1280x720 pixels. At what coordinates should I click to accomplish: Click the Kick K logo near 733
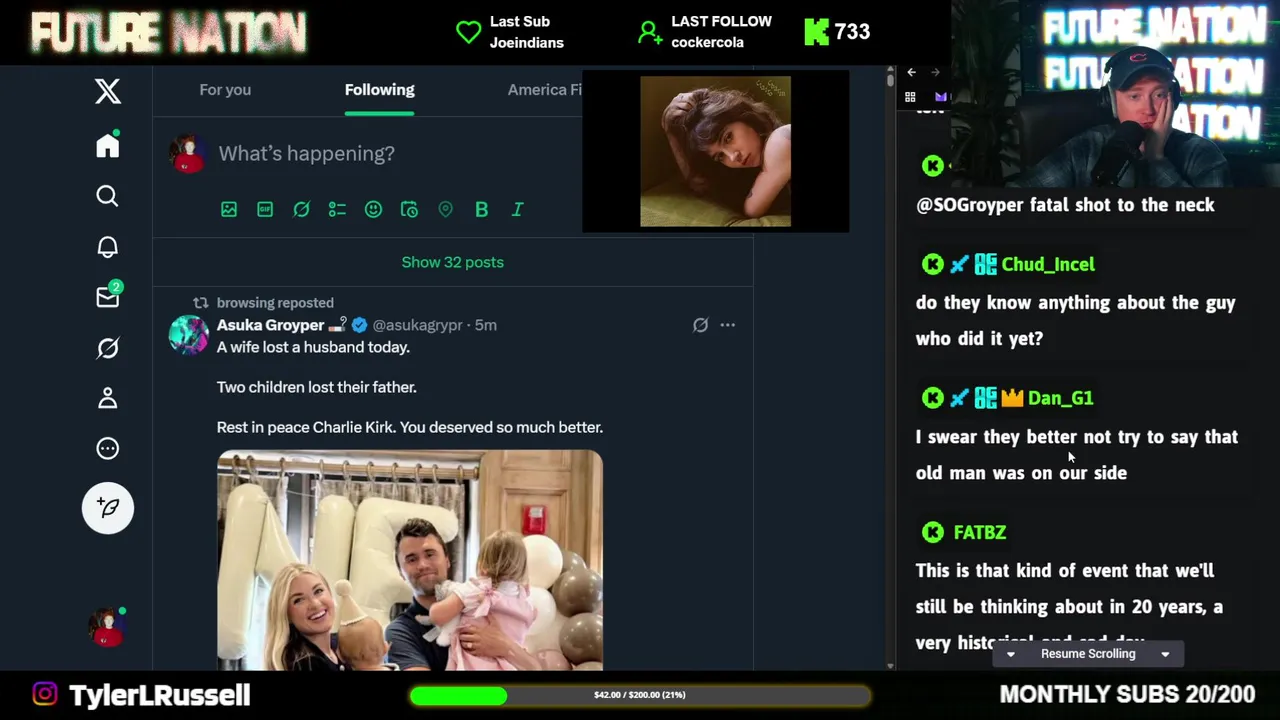[x=817, y=32]
